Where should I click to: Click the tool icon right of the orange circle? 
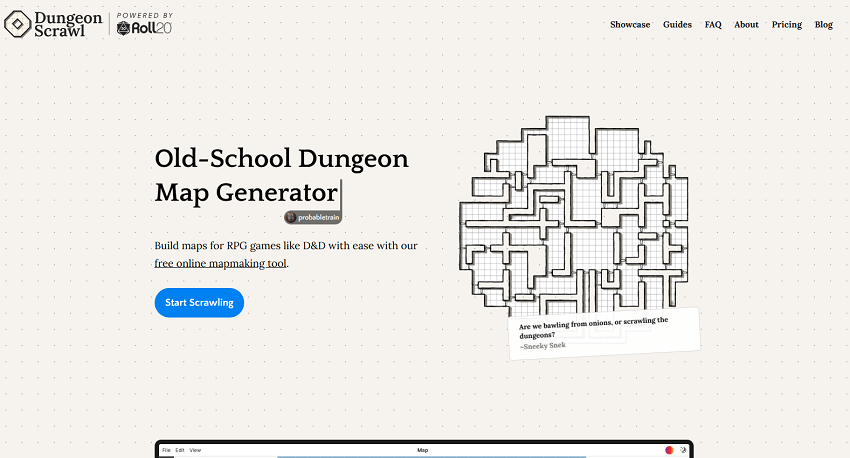click(683, 451)
